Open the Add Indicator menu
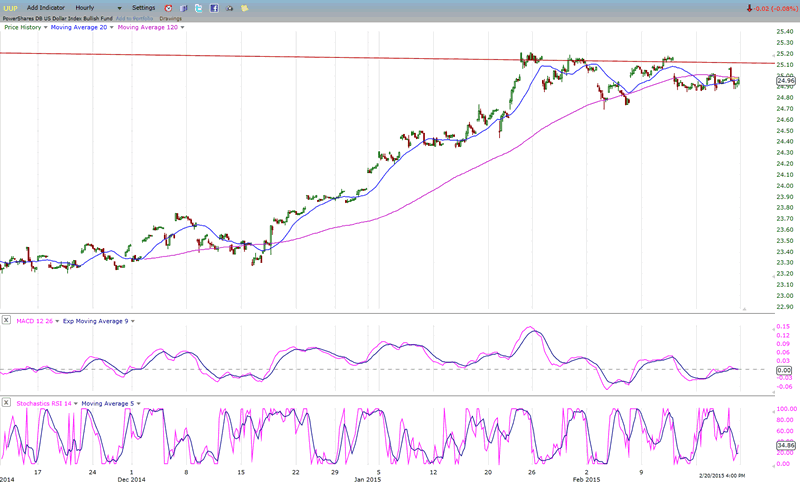This screenshot has height=482, width=800. coord(46,8)
